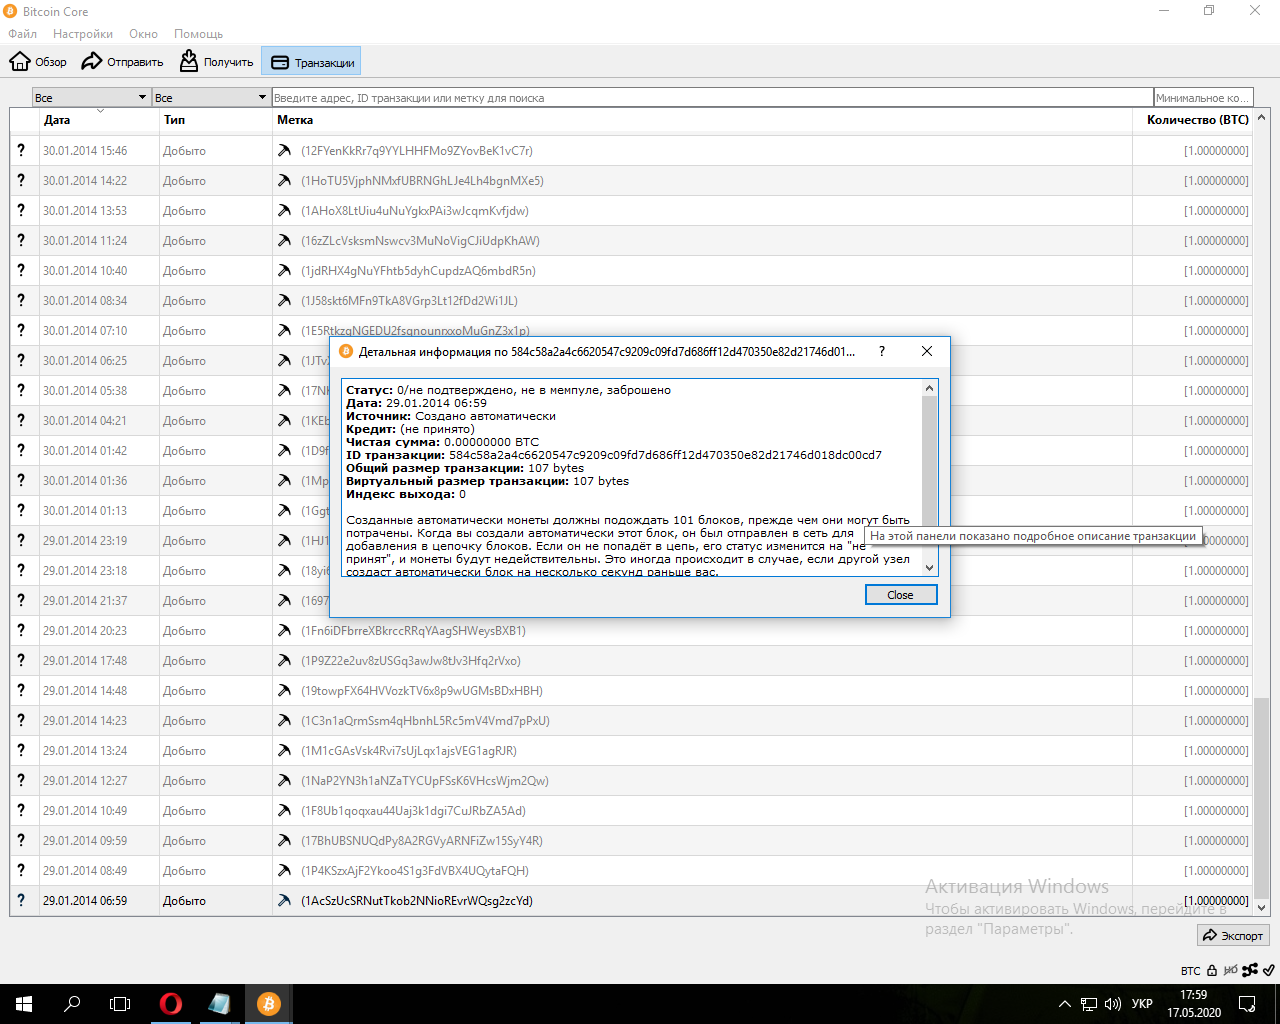Click the crossed-out HD wallet status icon
Viewport: 1280px width, 1024px height.
click(x=1231, y=970)
